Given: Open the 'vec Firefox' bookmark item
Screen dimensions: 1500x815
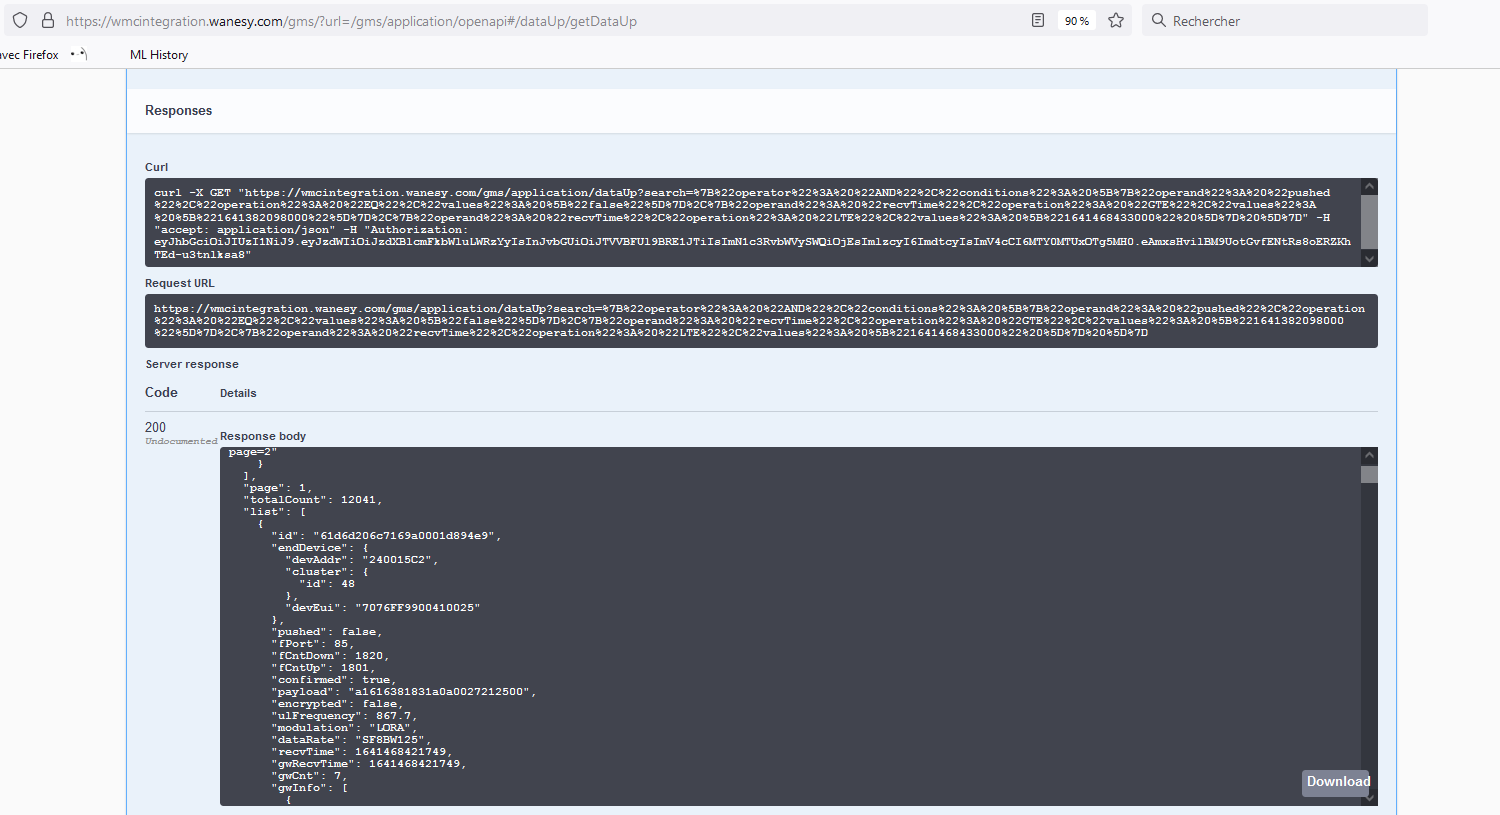Looking at the screenshot, I should 30,55.
